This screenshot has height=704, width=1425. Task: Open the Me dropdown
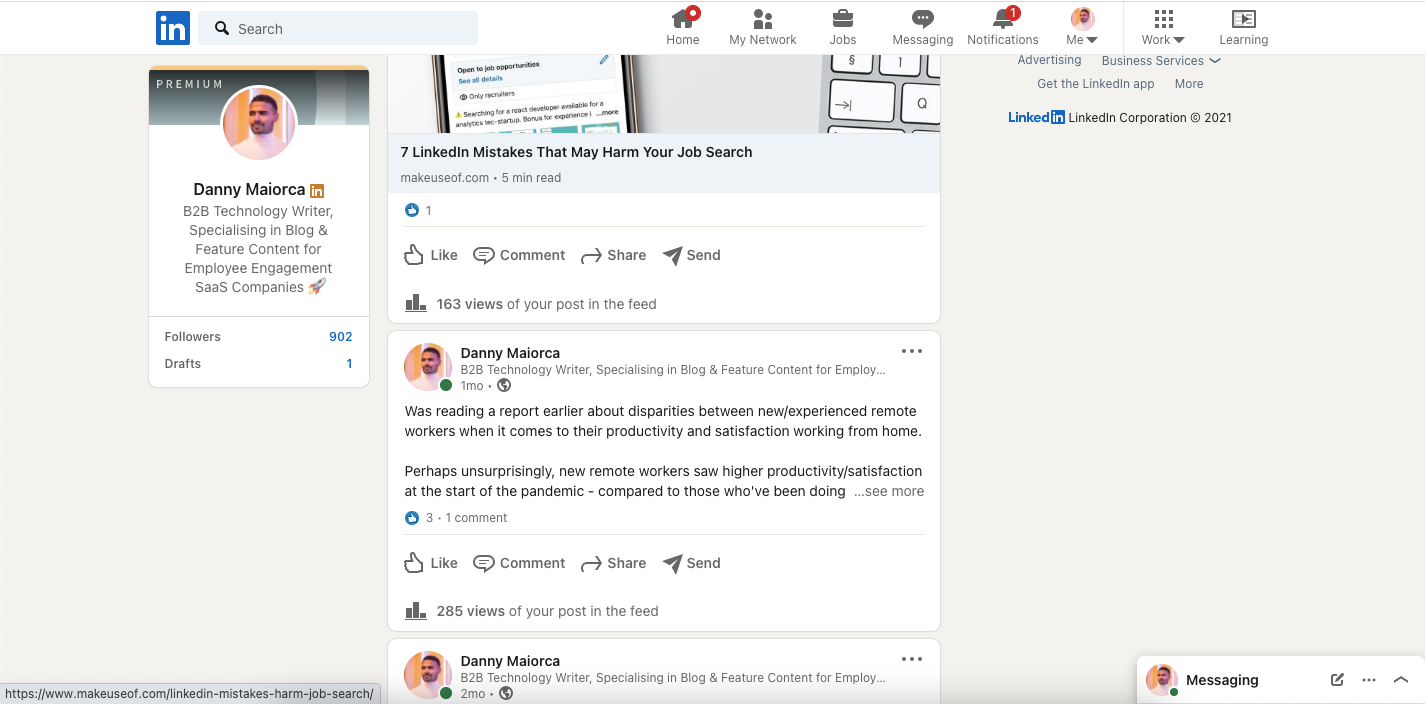1081,25
